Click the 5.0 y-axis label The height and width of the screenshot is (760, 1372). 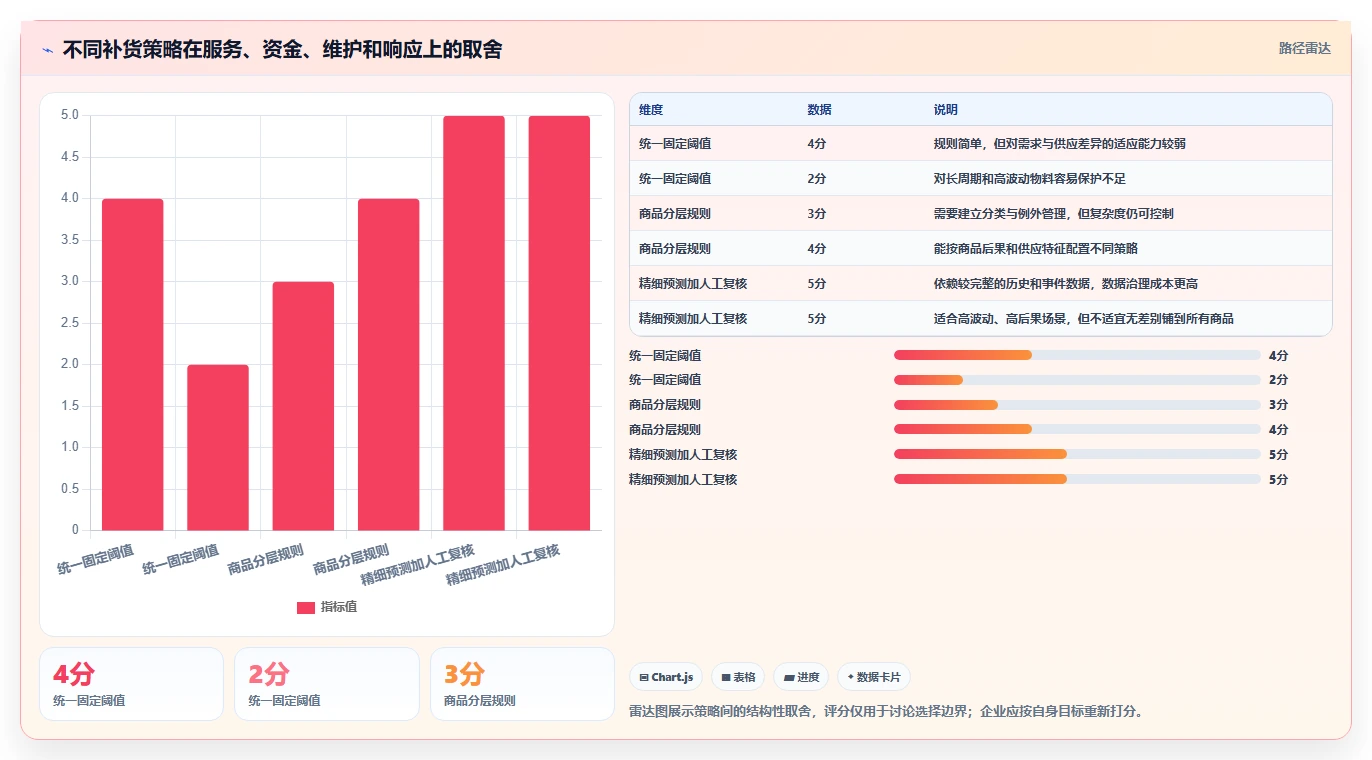69,115
